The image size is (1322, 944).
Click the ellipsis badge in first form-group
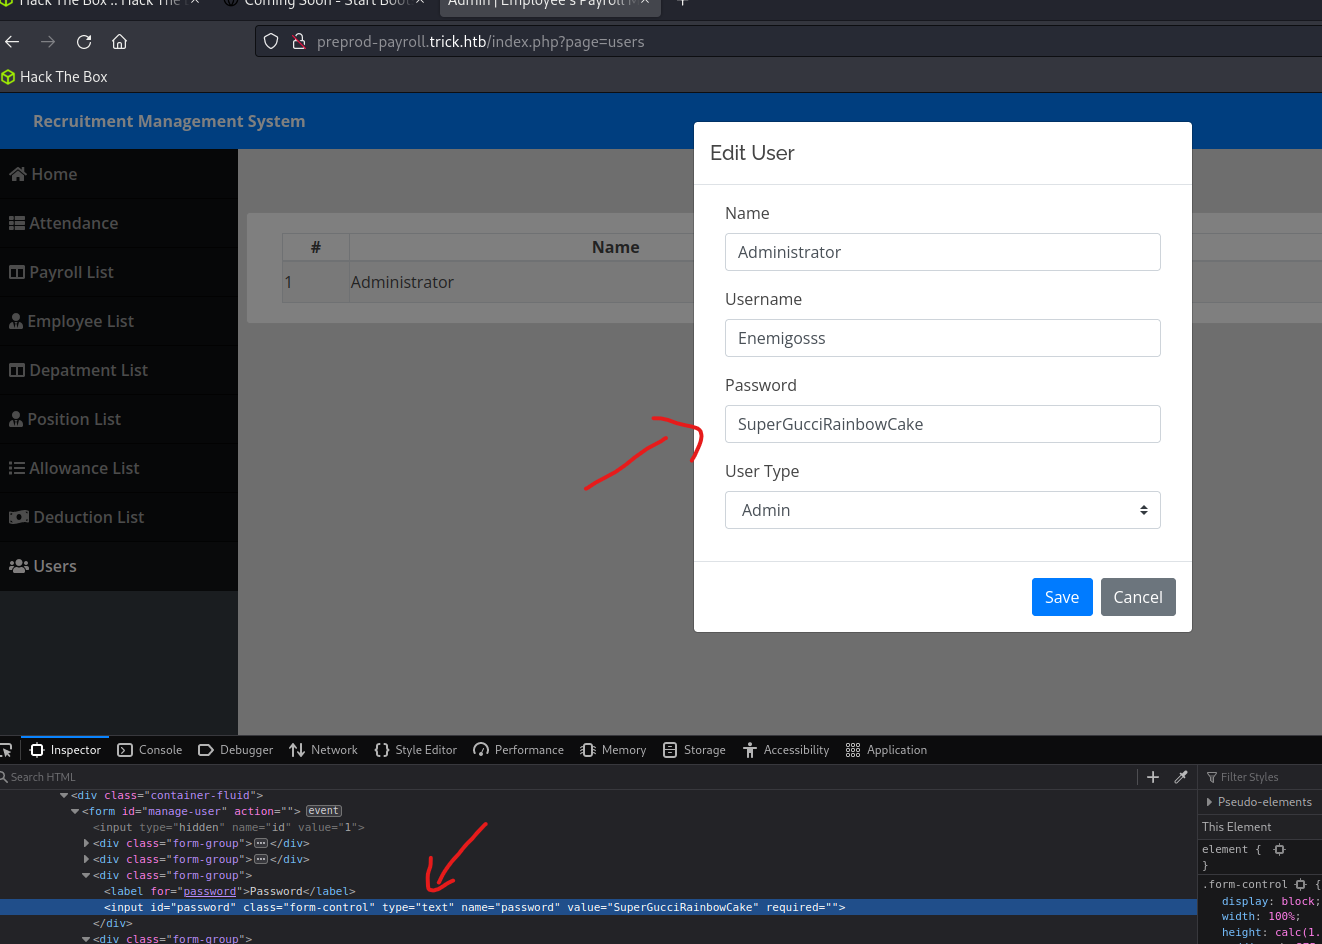[261, 844]
